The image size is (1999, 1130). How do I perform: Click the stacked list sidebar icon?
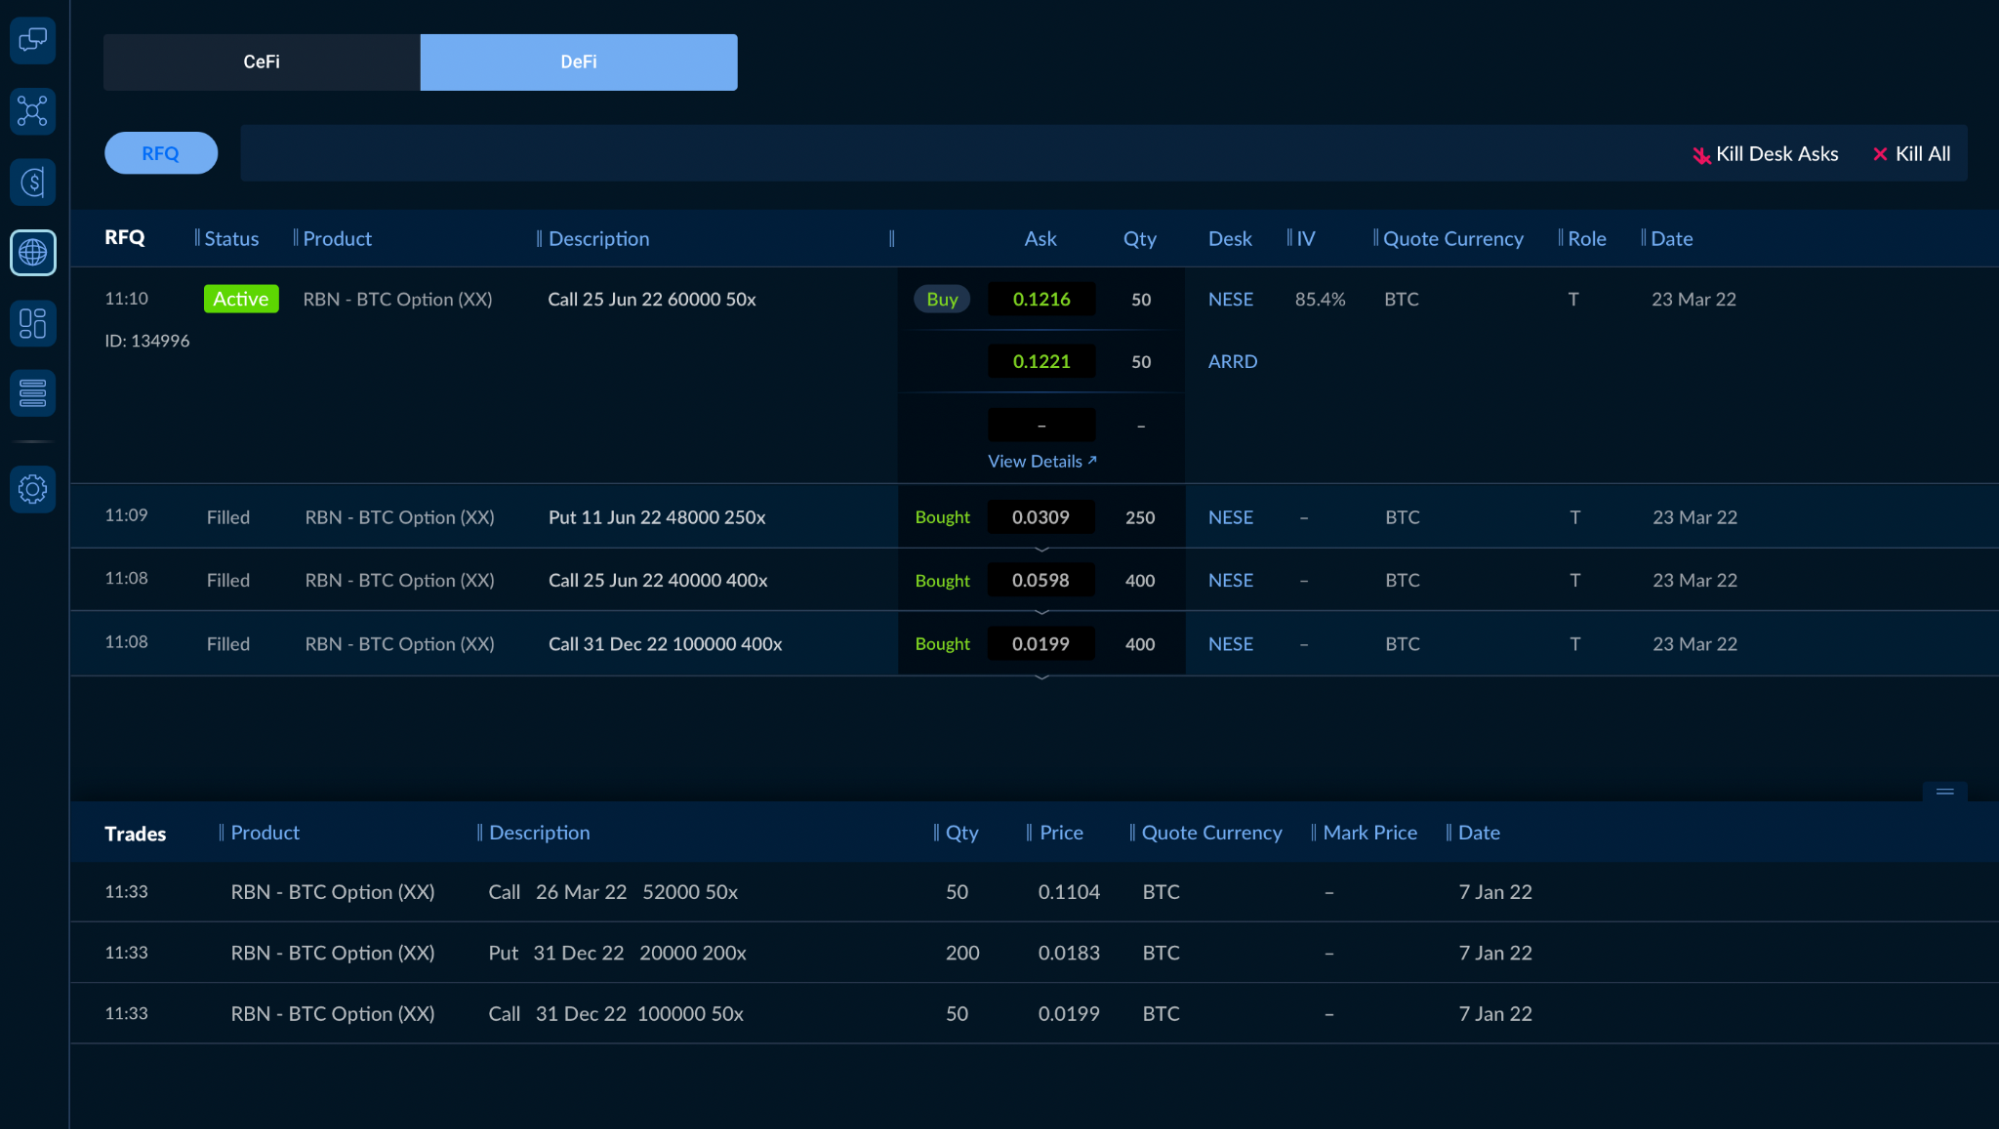[32, 393]
